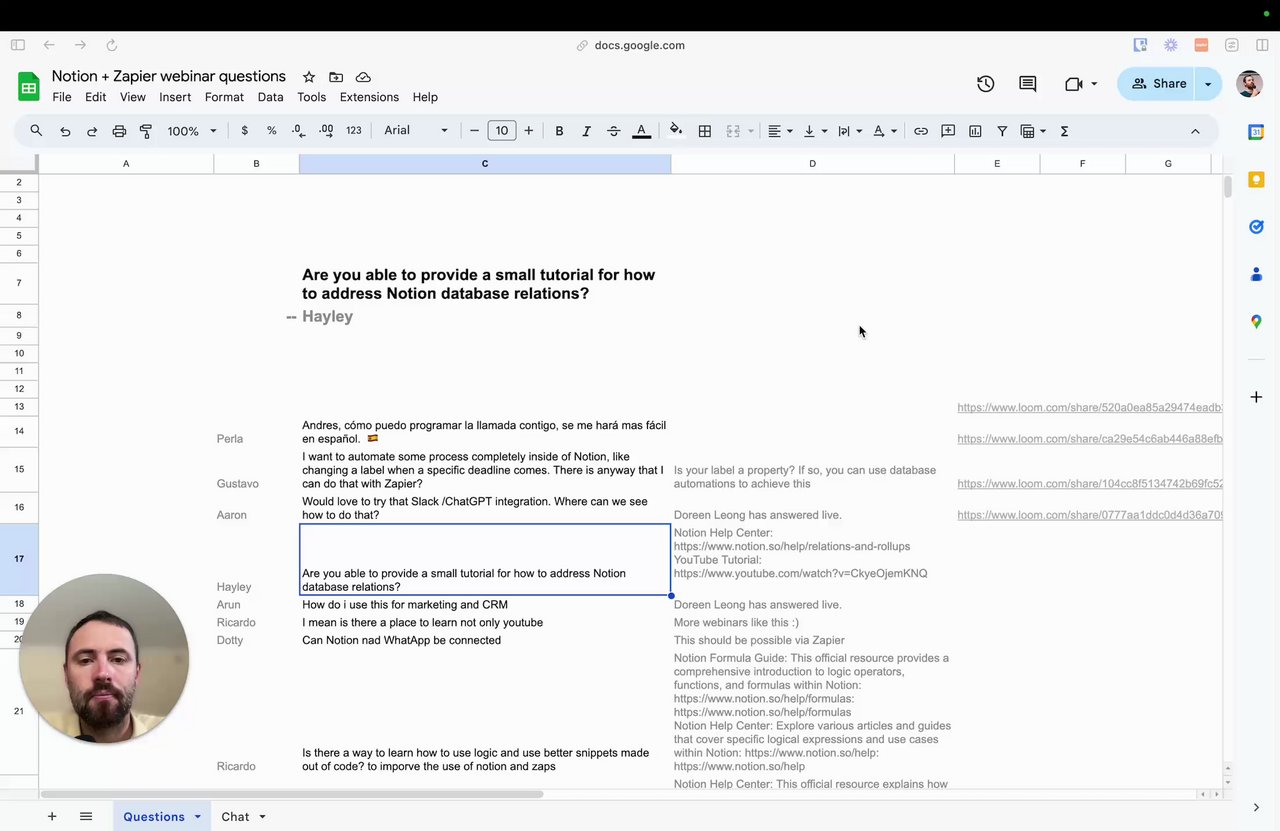Open the Share options dropdown arrow

click(x=1208, y=84)
